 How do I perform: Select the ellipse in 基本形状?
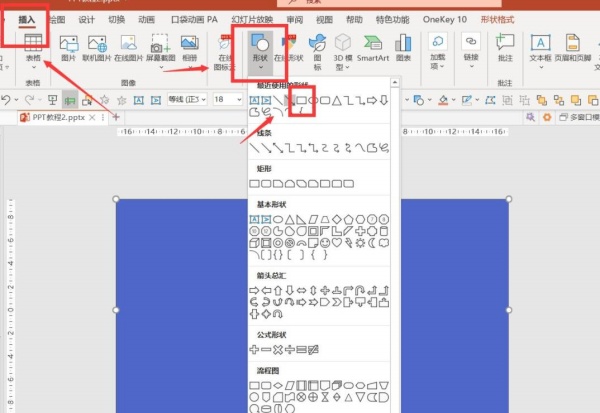click(278, 219)
